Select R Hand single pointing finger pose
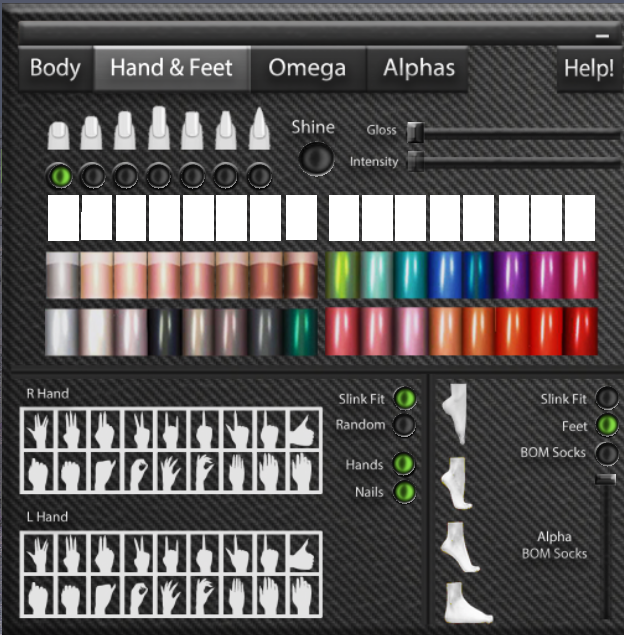Viewport: 624px width, 635px height. [204, 429]
